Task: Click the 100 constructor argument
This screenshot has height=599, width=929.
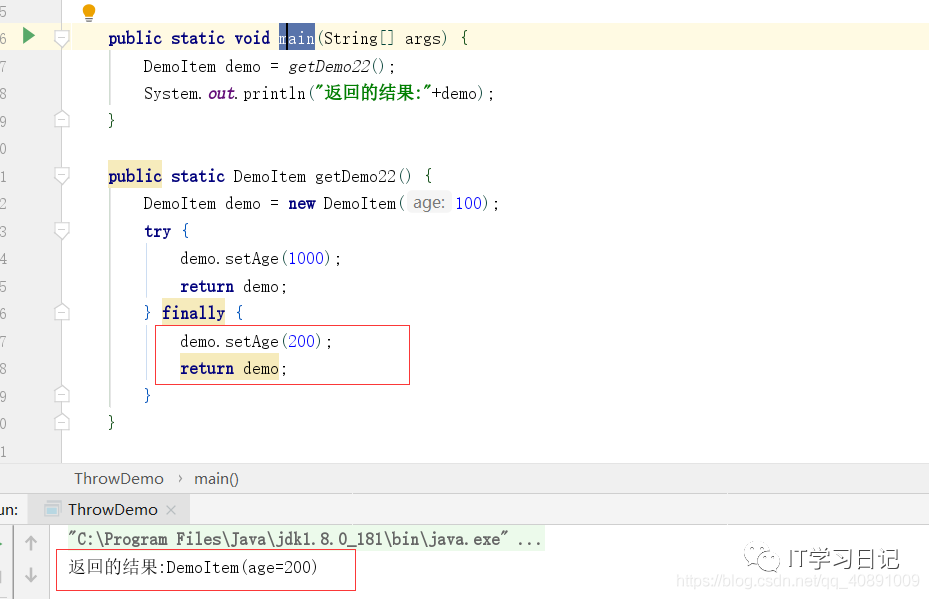Action: coord(469,203)
